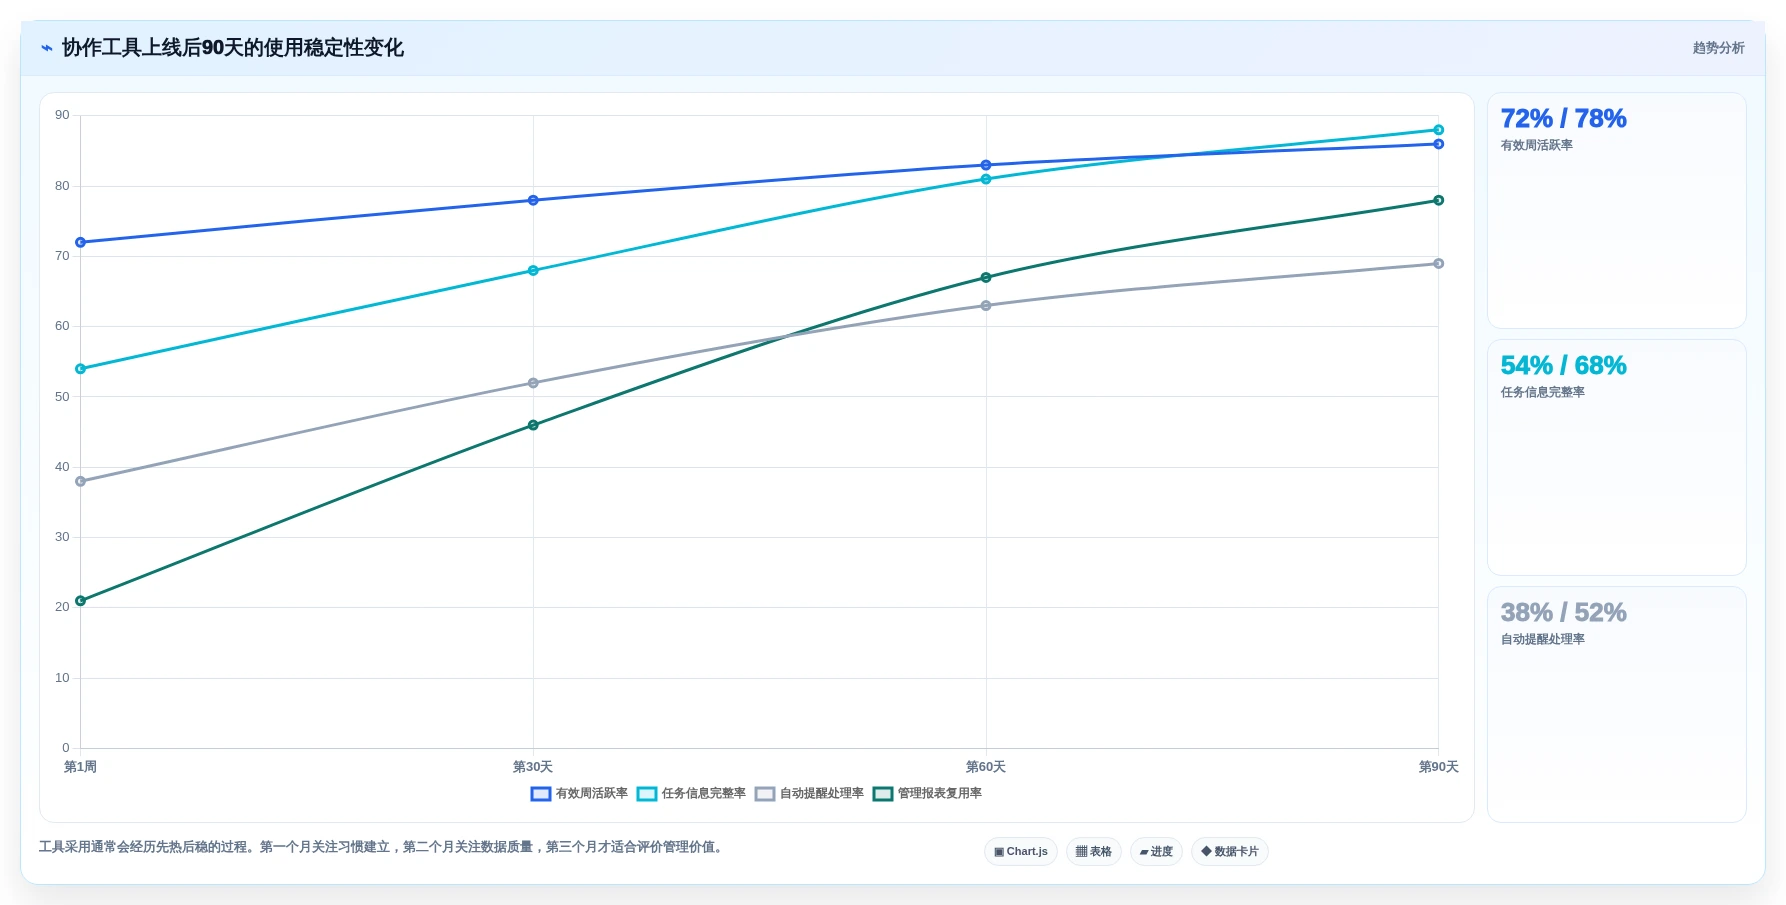Click the blue 有效周活跃率 point at 第30天

click(x=533, y=201)
